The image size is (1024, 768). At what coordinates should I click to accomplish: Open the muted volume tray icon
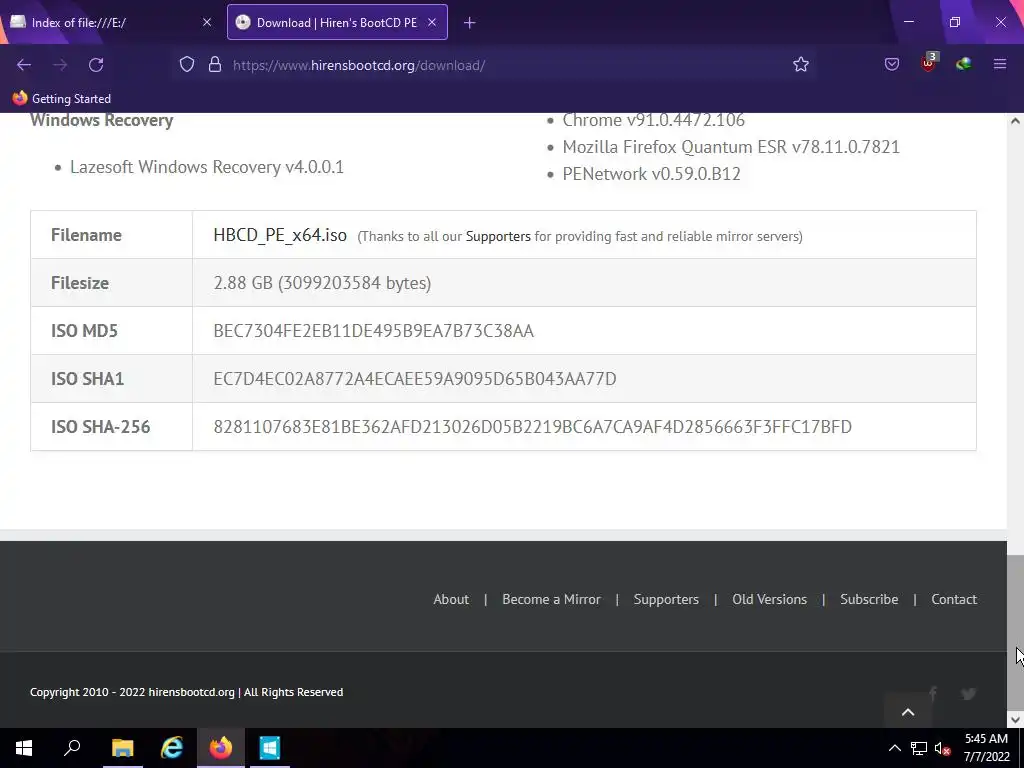click(x=942, y=748)
